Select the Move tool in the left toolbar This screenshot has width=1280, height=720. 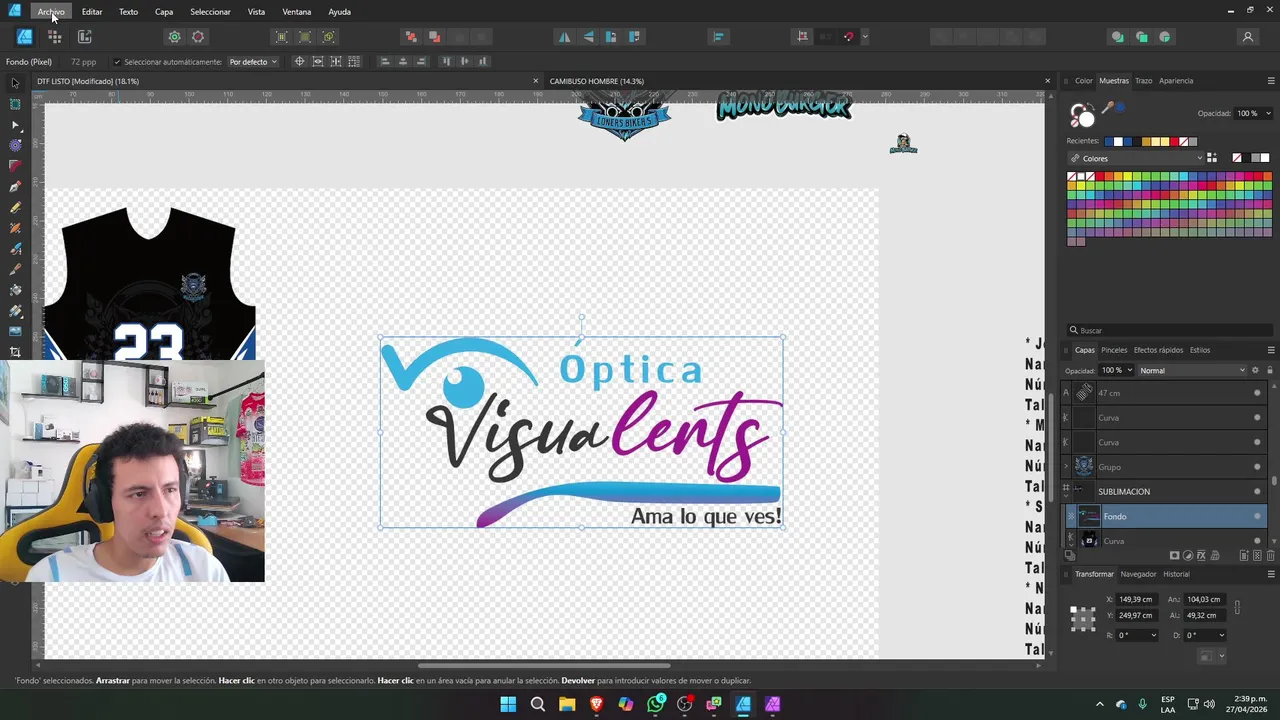click(15, 83)
